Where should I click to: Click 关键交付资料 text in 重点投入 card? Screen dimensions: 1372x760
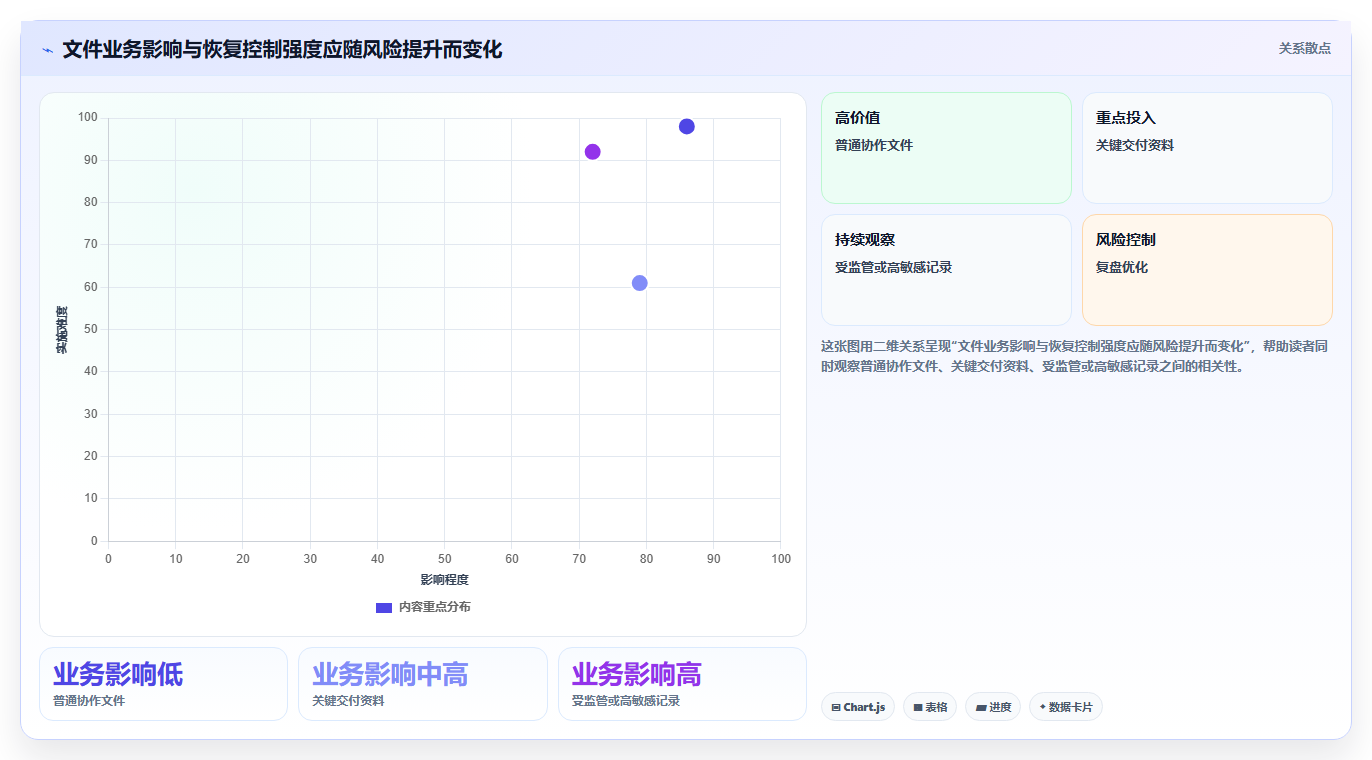pos(1135,145)
